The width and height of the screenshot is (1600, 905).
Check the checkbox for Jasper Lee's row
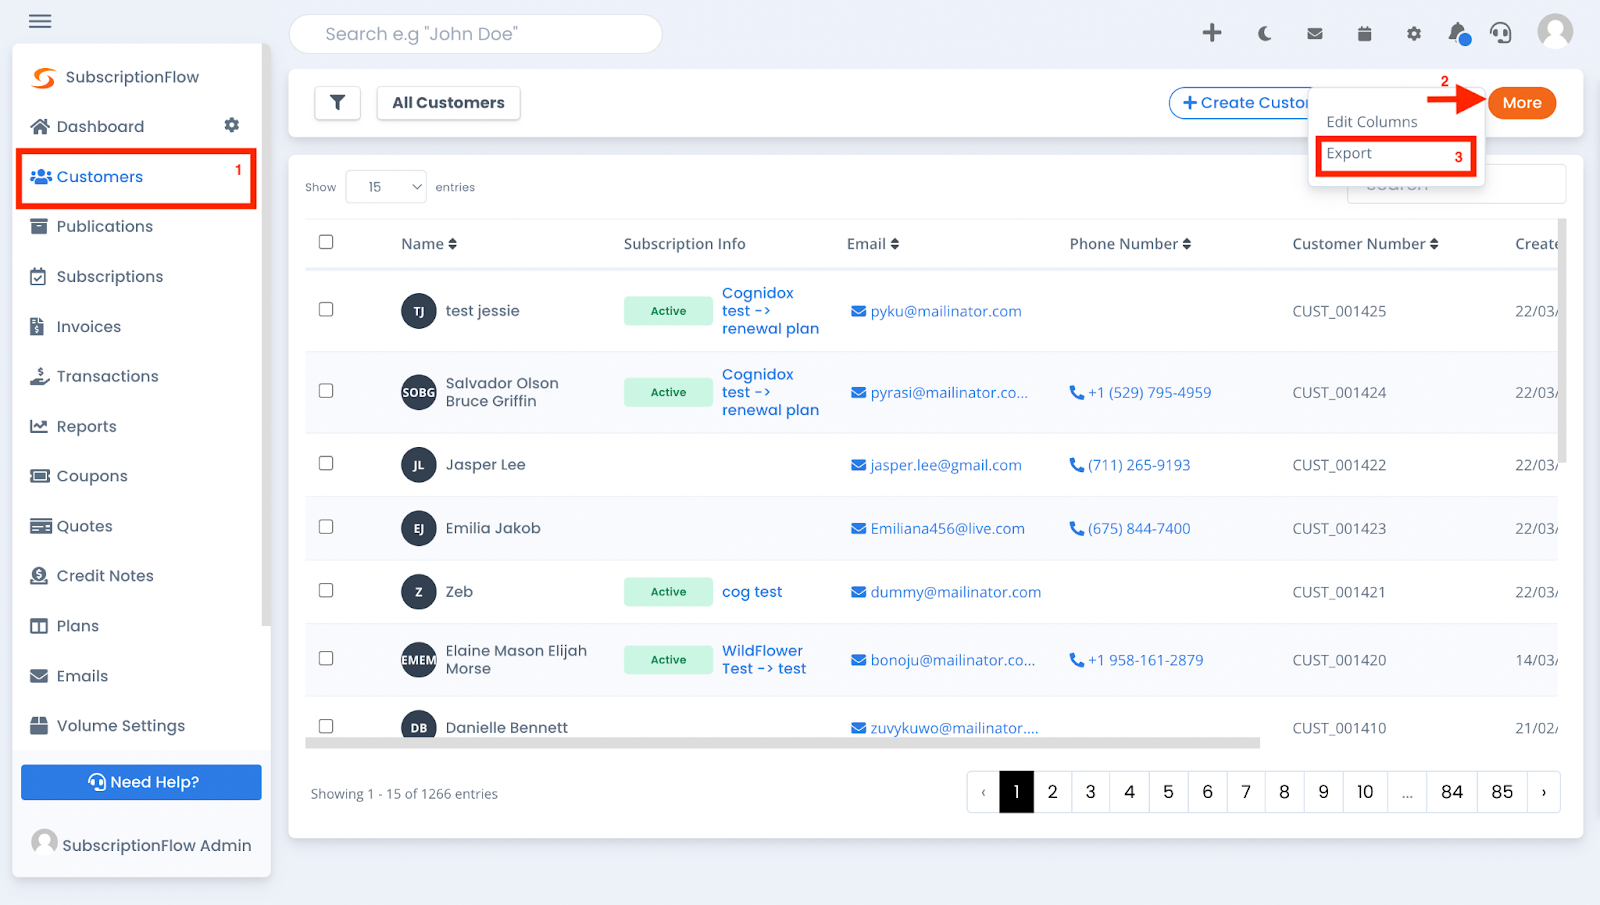click(326, 463)
